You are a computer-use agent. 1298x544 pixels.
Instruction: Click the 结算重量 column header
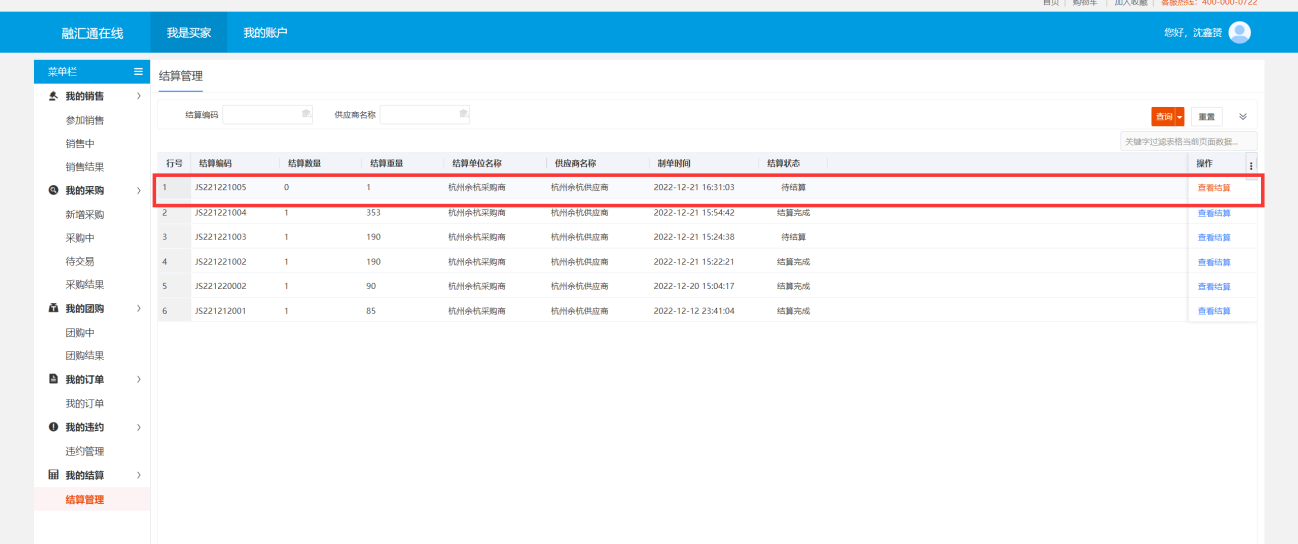click(x=386, y=163)
